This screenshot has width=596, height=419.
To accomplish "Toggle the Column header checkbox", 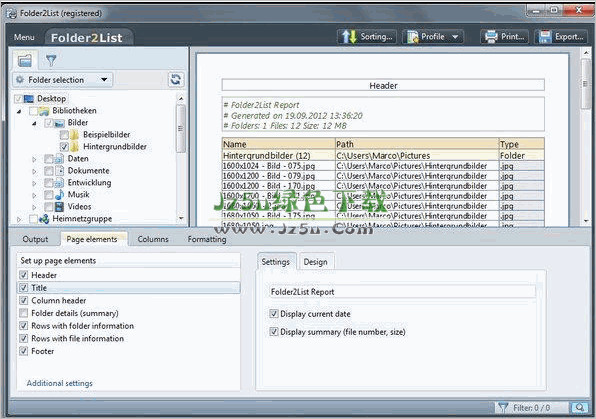I will click(24, 300).
